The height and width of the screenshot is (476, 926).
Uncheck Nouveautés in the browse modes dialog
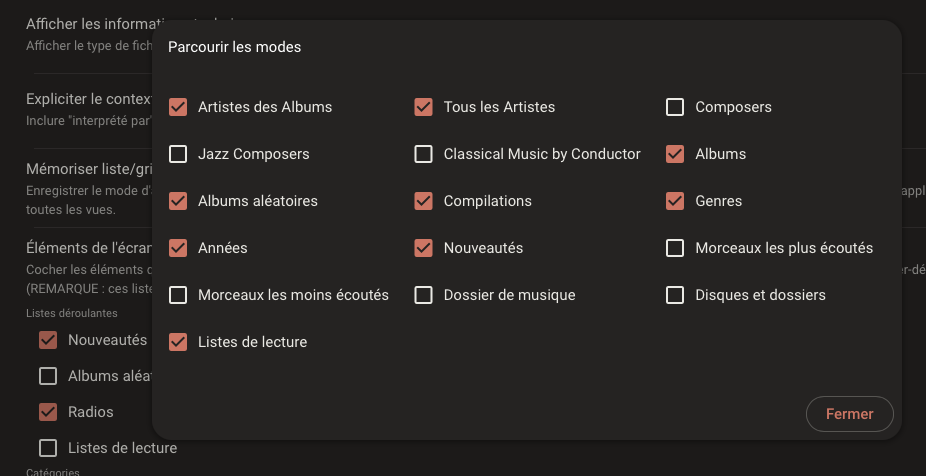click(x=424, y=248)
